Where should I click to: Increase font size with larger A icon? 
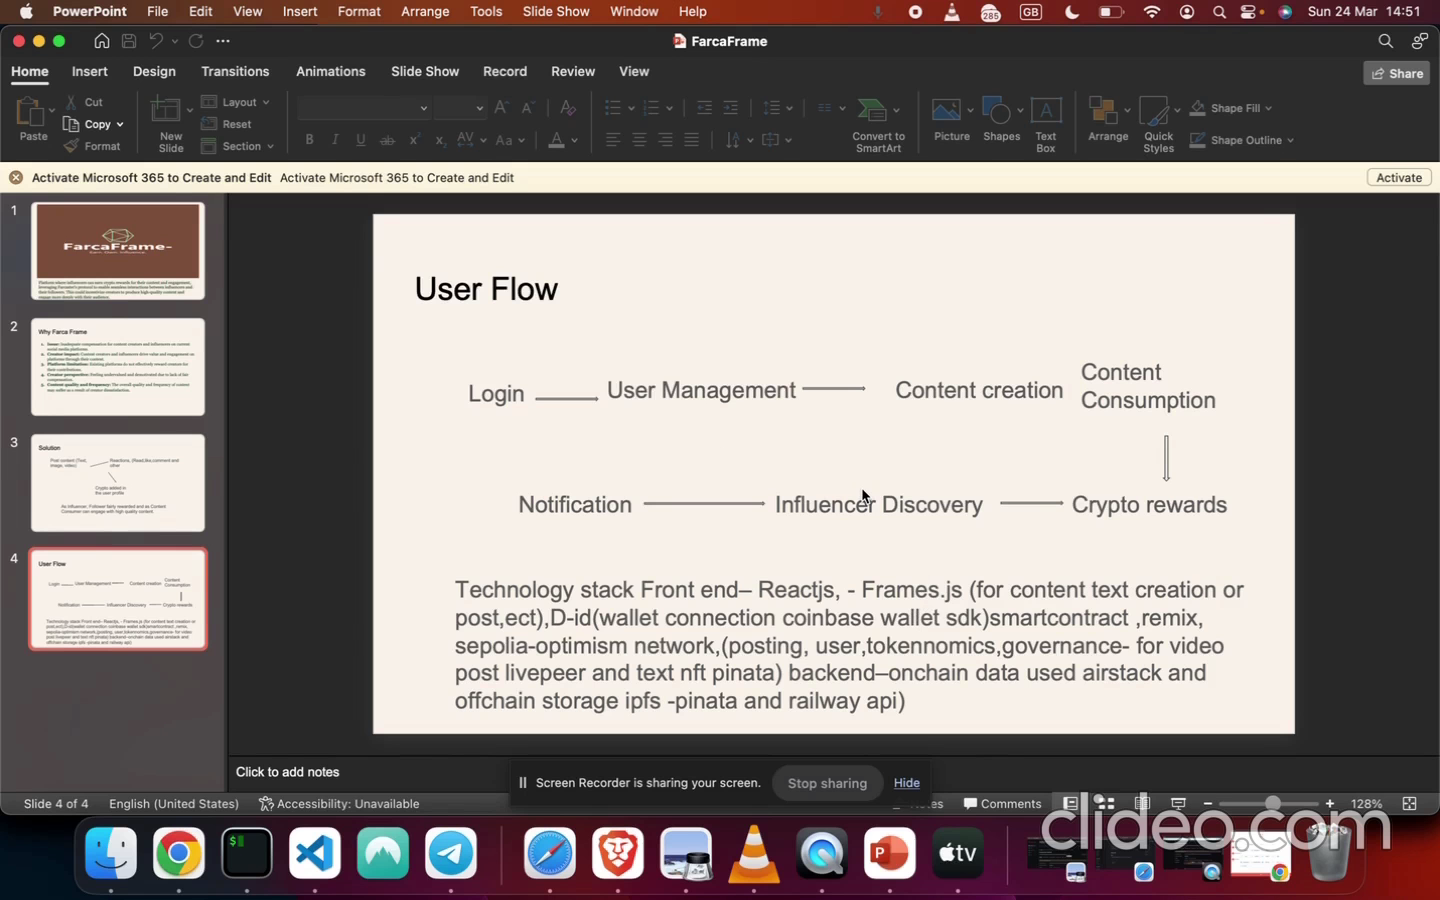501,108
